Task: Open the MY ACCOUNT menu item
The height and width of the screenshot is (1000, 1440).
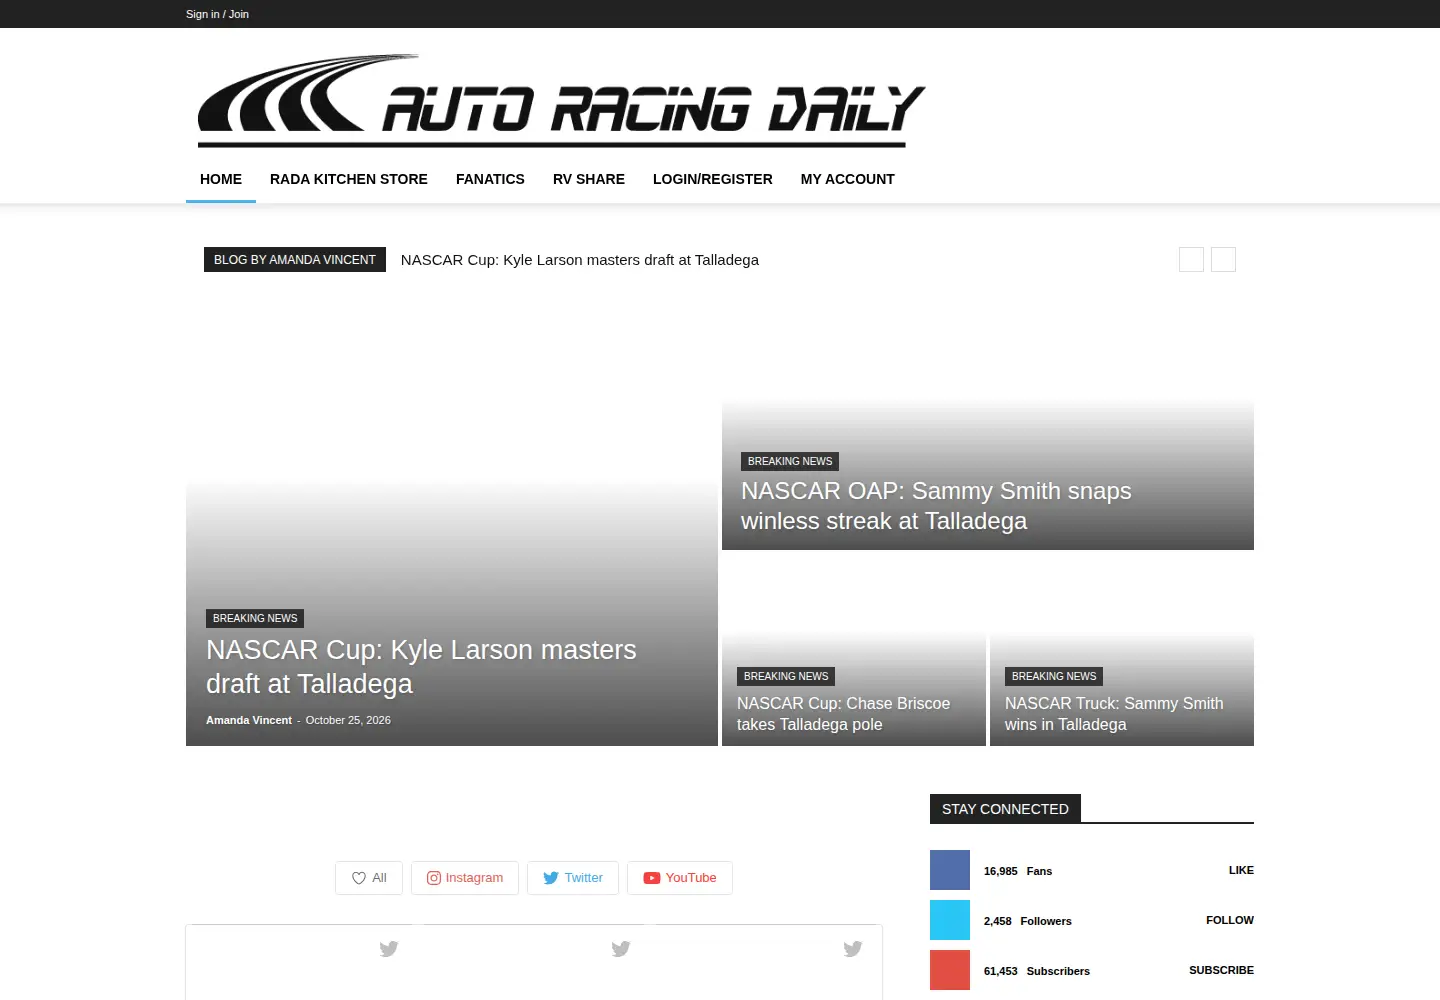Action: click(848, 179)
